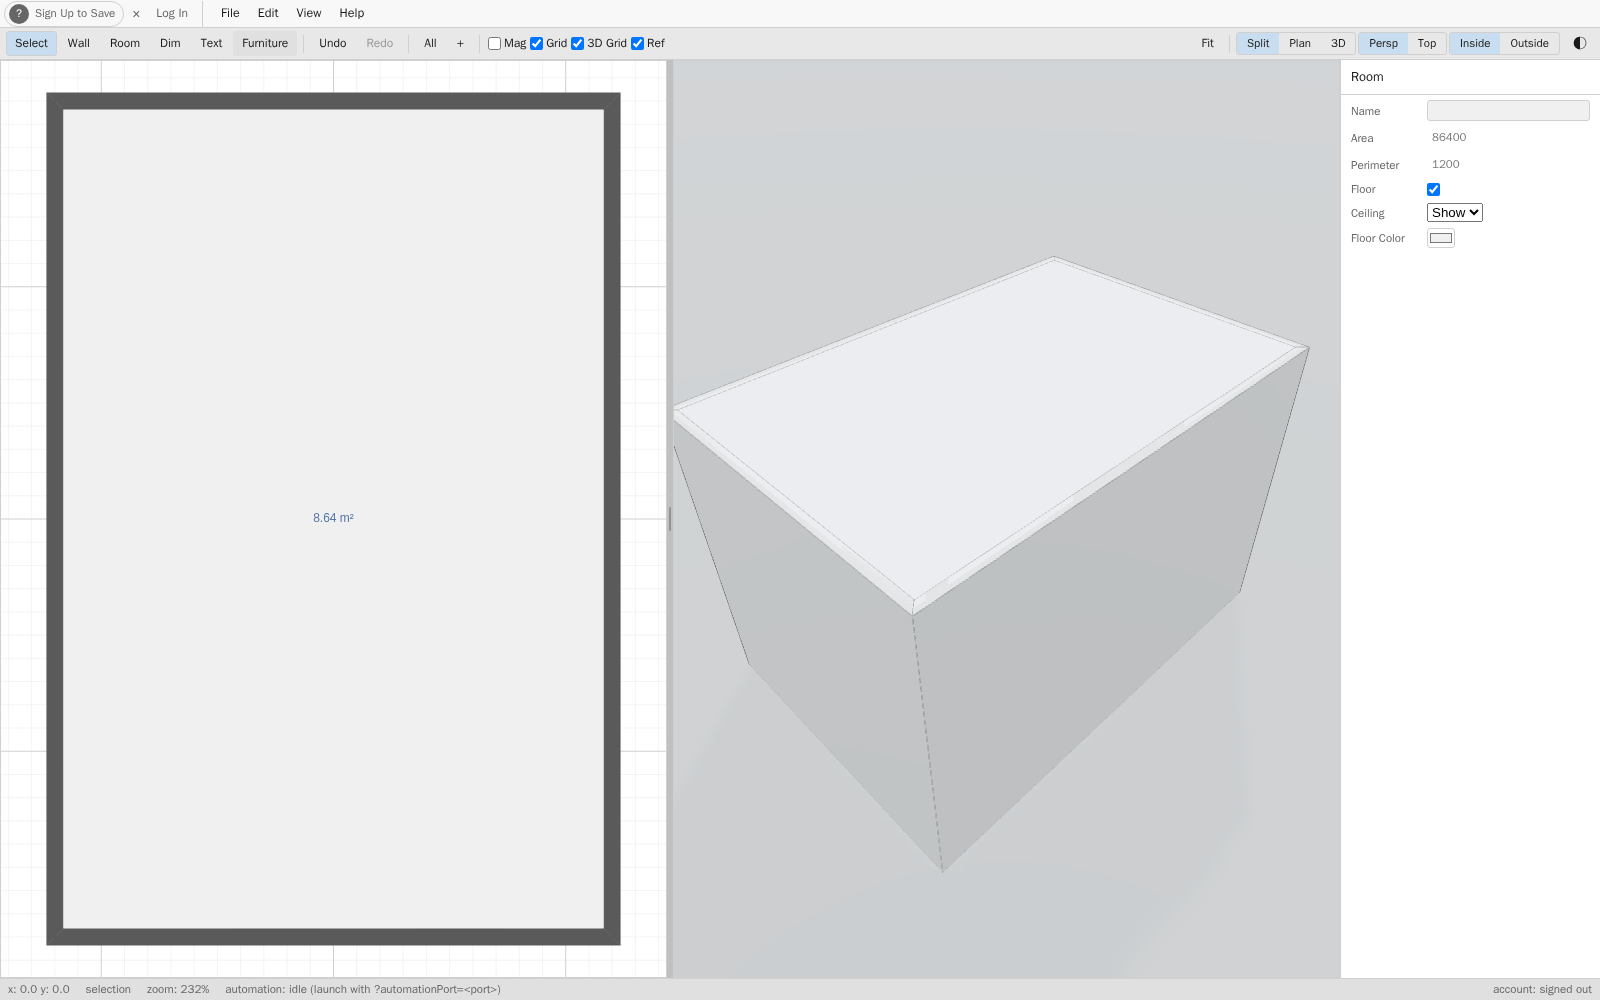Click the Perimeter value 1200
Screen dimensions: 1600x1000
[1446, 165]
